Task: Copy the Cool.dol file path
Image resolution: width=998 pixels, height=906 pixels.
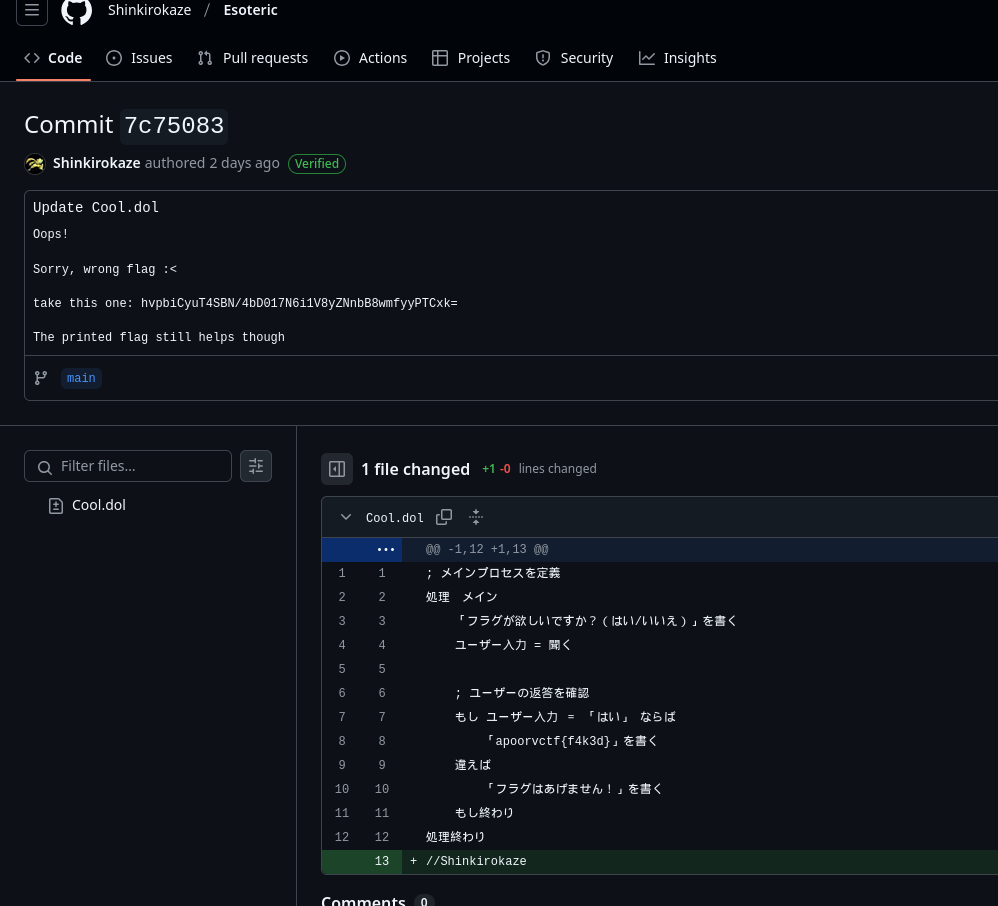Action: click(x=444, y=517)
